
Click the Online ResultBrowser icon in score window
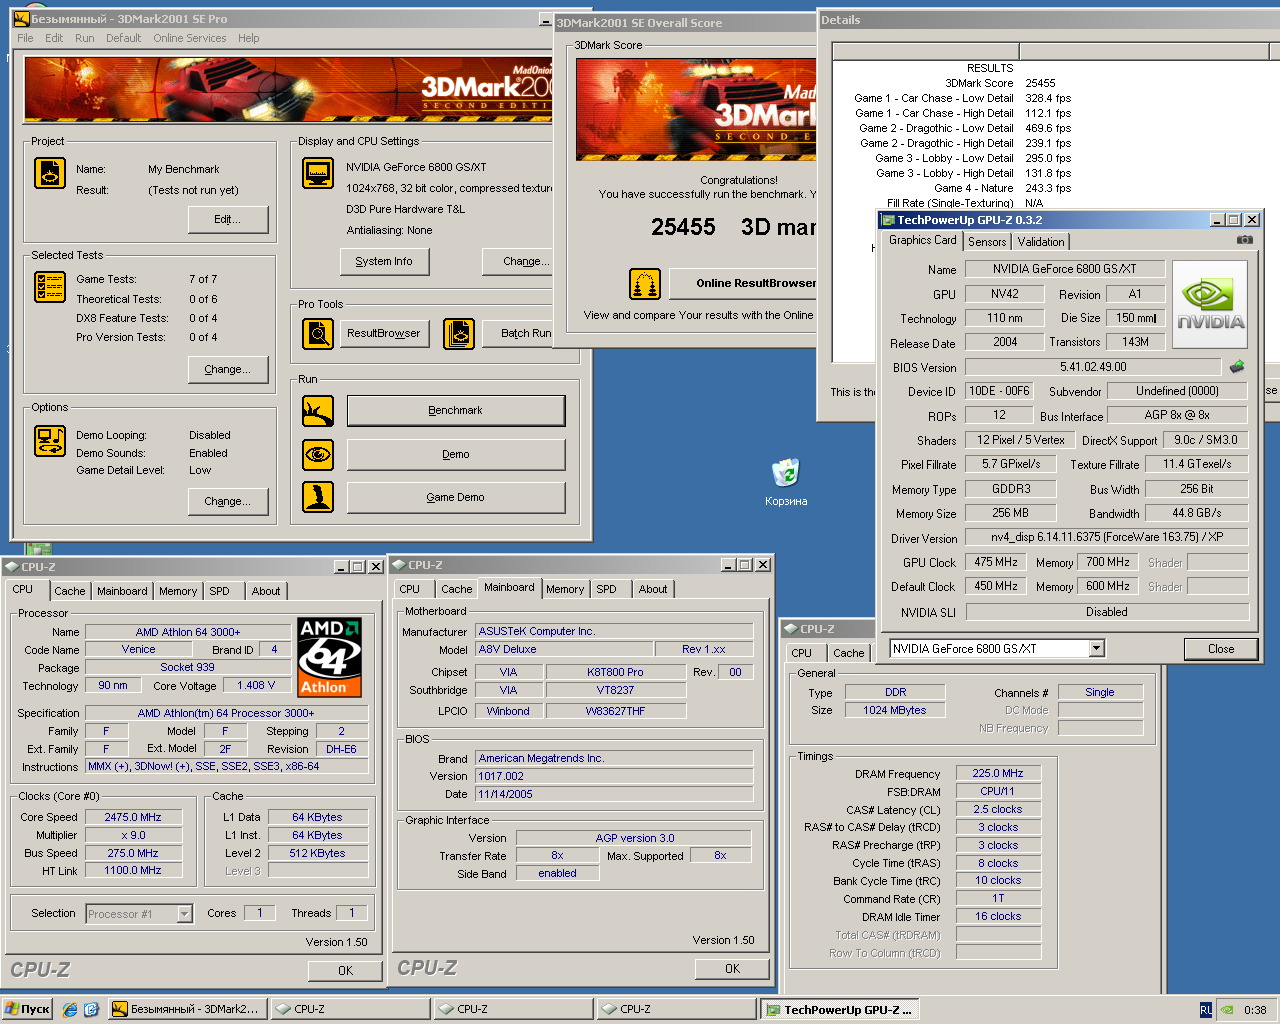click(x=645, y=284)
